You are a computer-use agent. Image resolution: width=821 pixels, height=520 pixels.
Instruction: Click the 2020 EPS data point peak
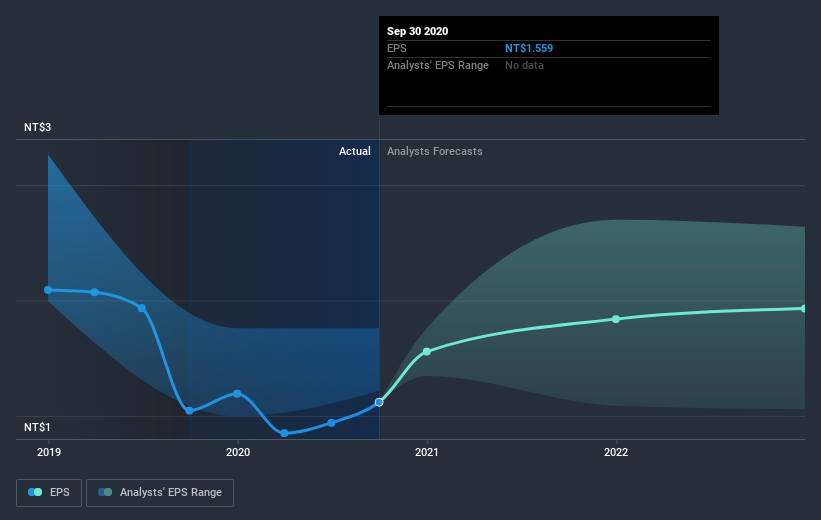pos(237,393)
